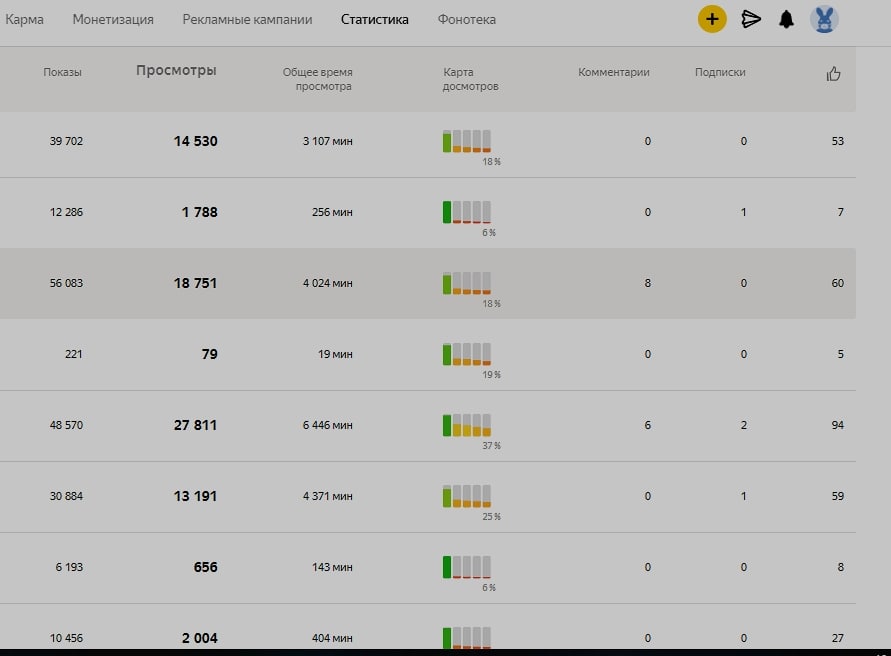The width and height of the screenshot is (891, 656).
Task: Click the comments value 8
Action: click(x=647, y=283)
